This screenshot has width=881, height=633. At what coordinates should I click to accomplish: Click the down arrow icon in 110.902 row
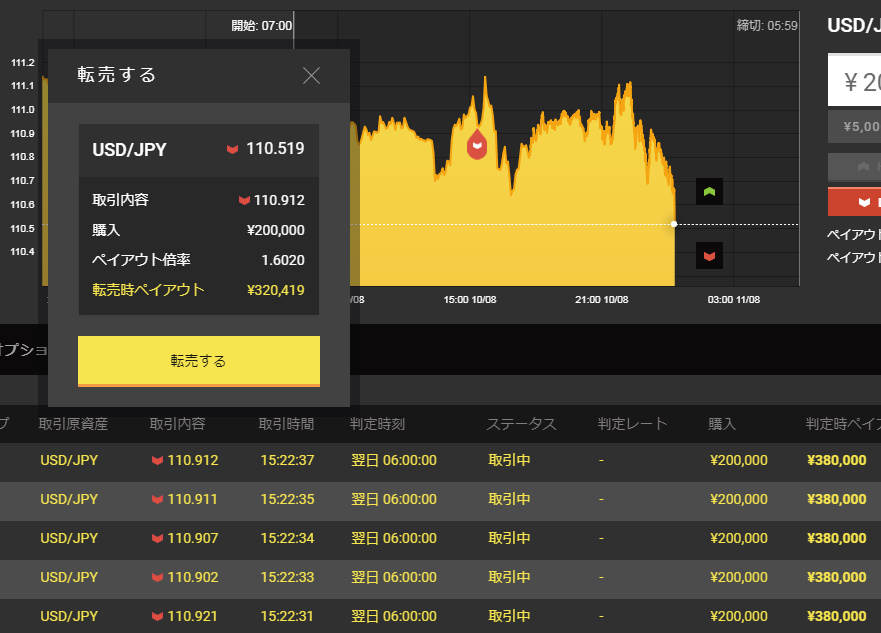point(157,577)
